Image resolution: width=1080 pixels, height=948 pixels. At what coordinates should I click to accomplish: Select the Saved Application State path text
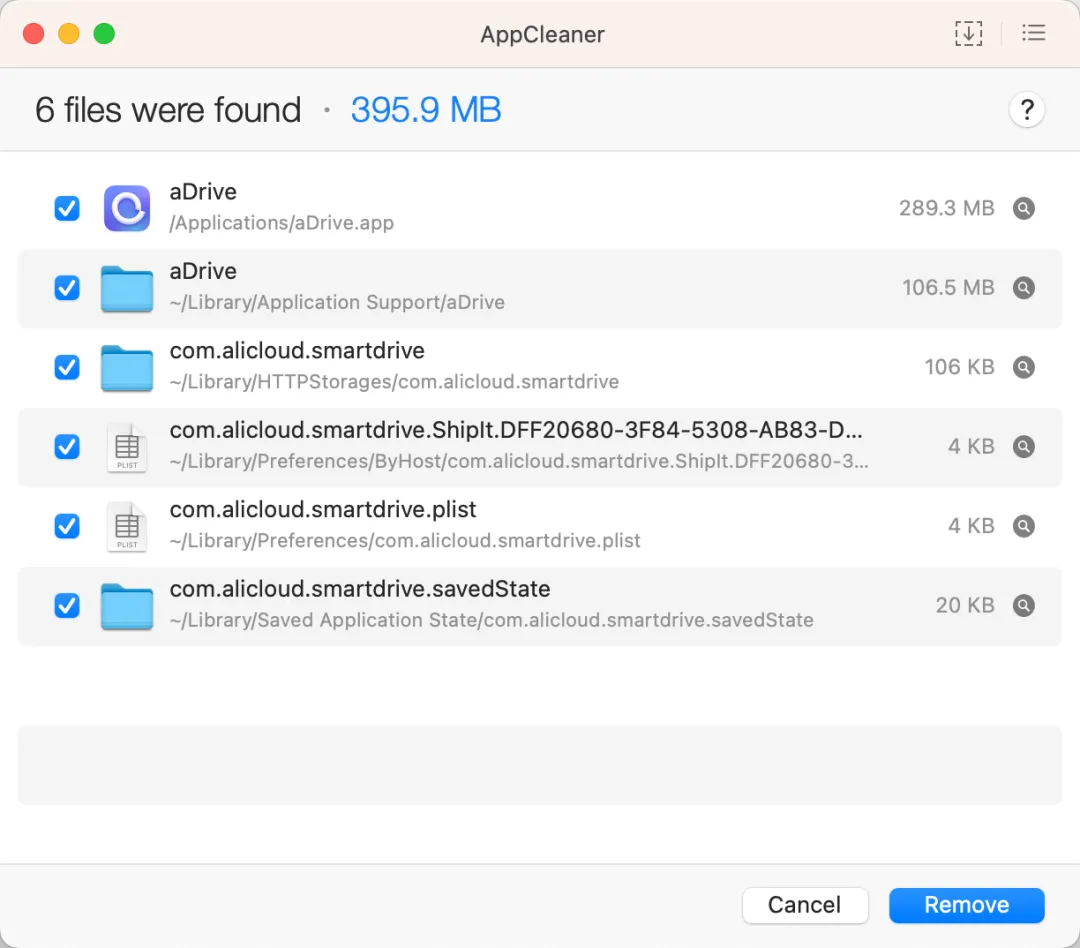pyautogui.click(x=491, y=620)
